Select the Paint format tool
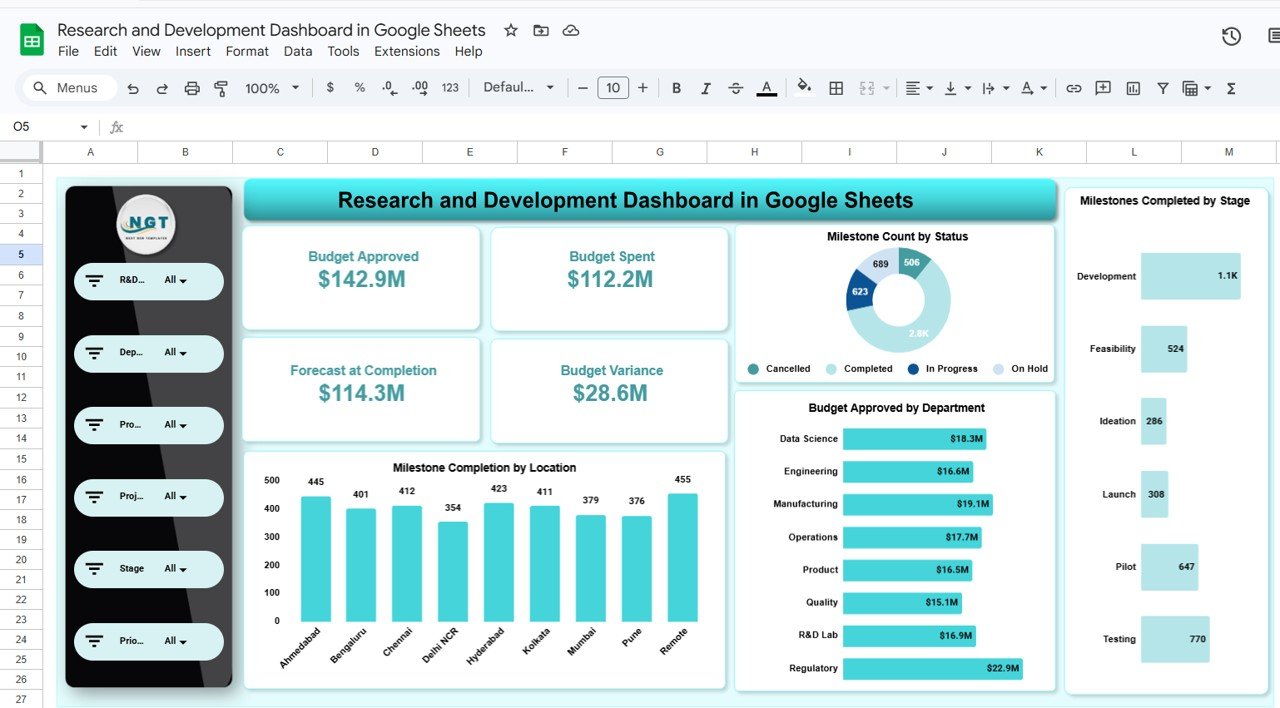 coord(220,88)
